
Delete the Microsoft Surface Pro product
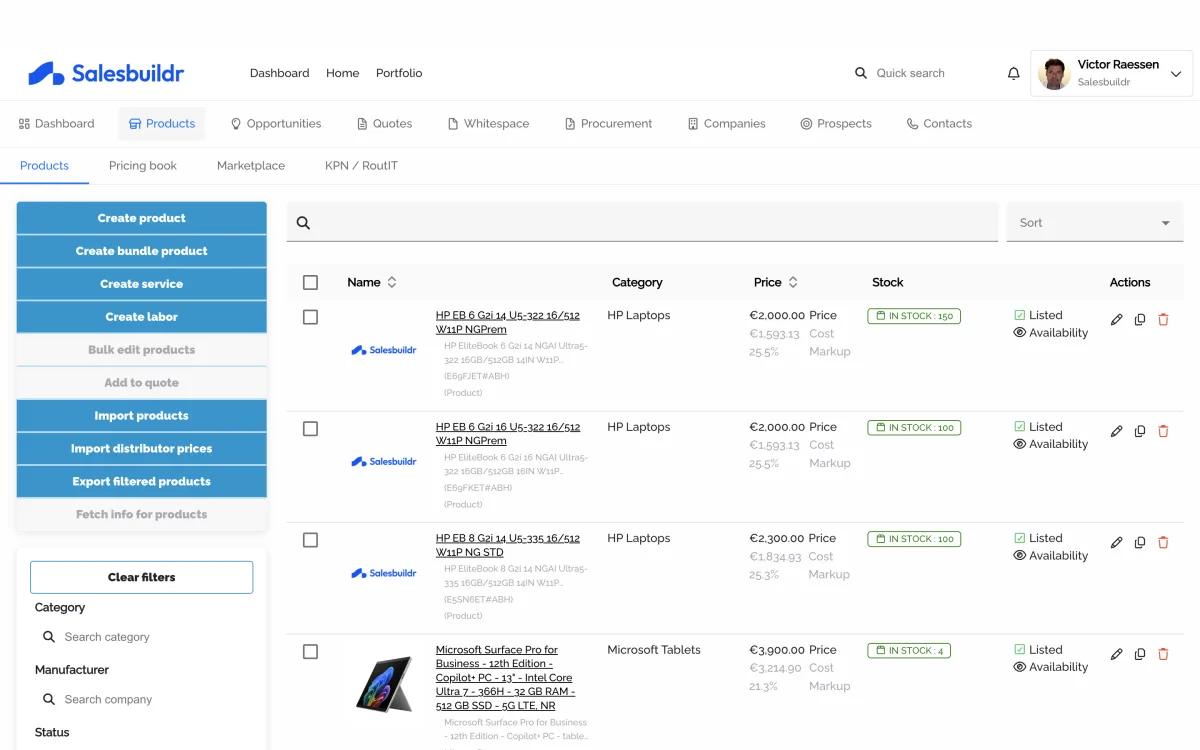pyautogui.click(x=1163, y=654)
